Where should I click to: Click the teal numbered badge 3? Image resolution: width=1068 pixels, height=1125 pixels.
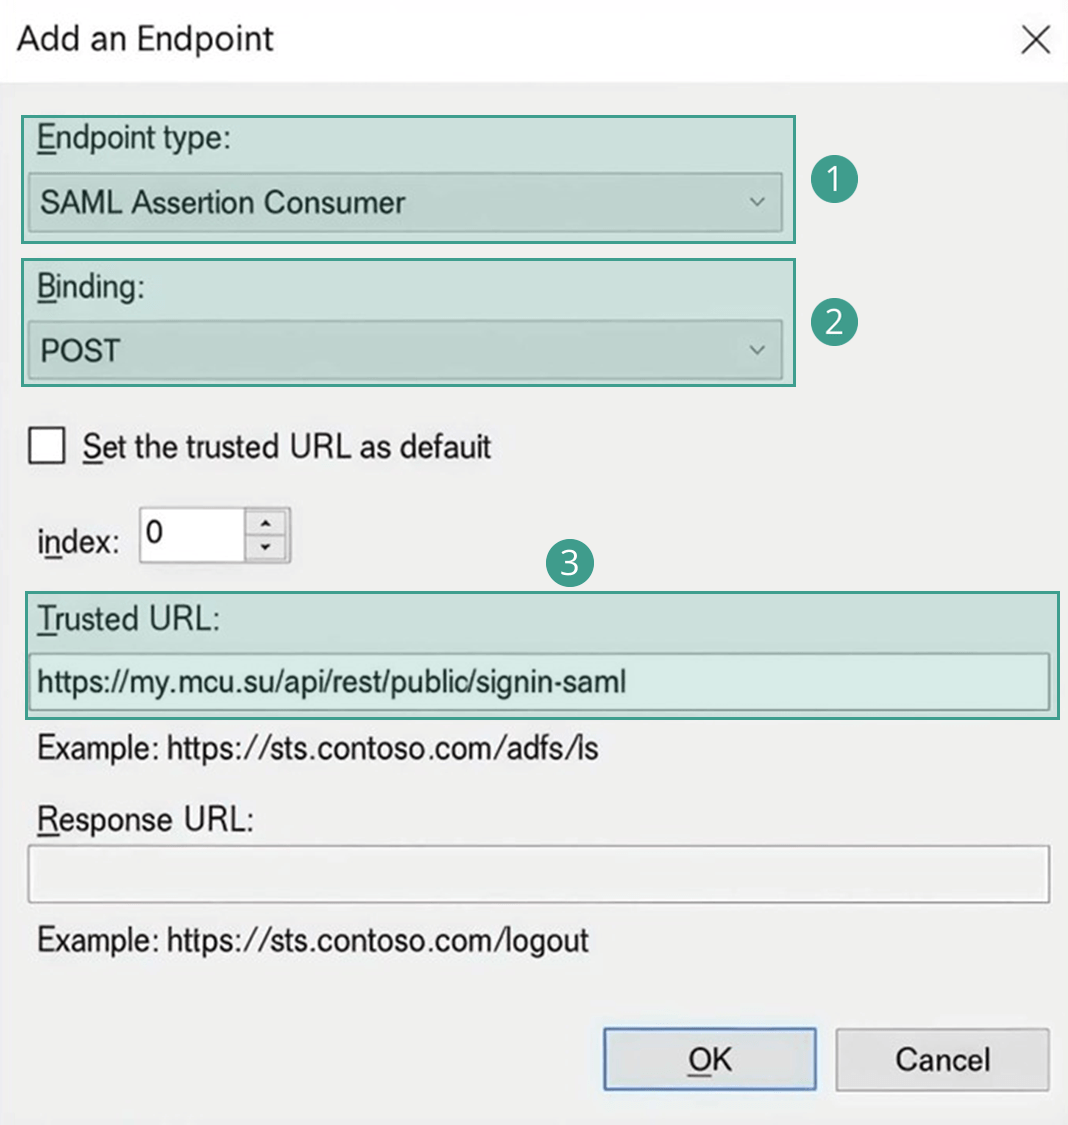(x=572, y=563)
